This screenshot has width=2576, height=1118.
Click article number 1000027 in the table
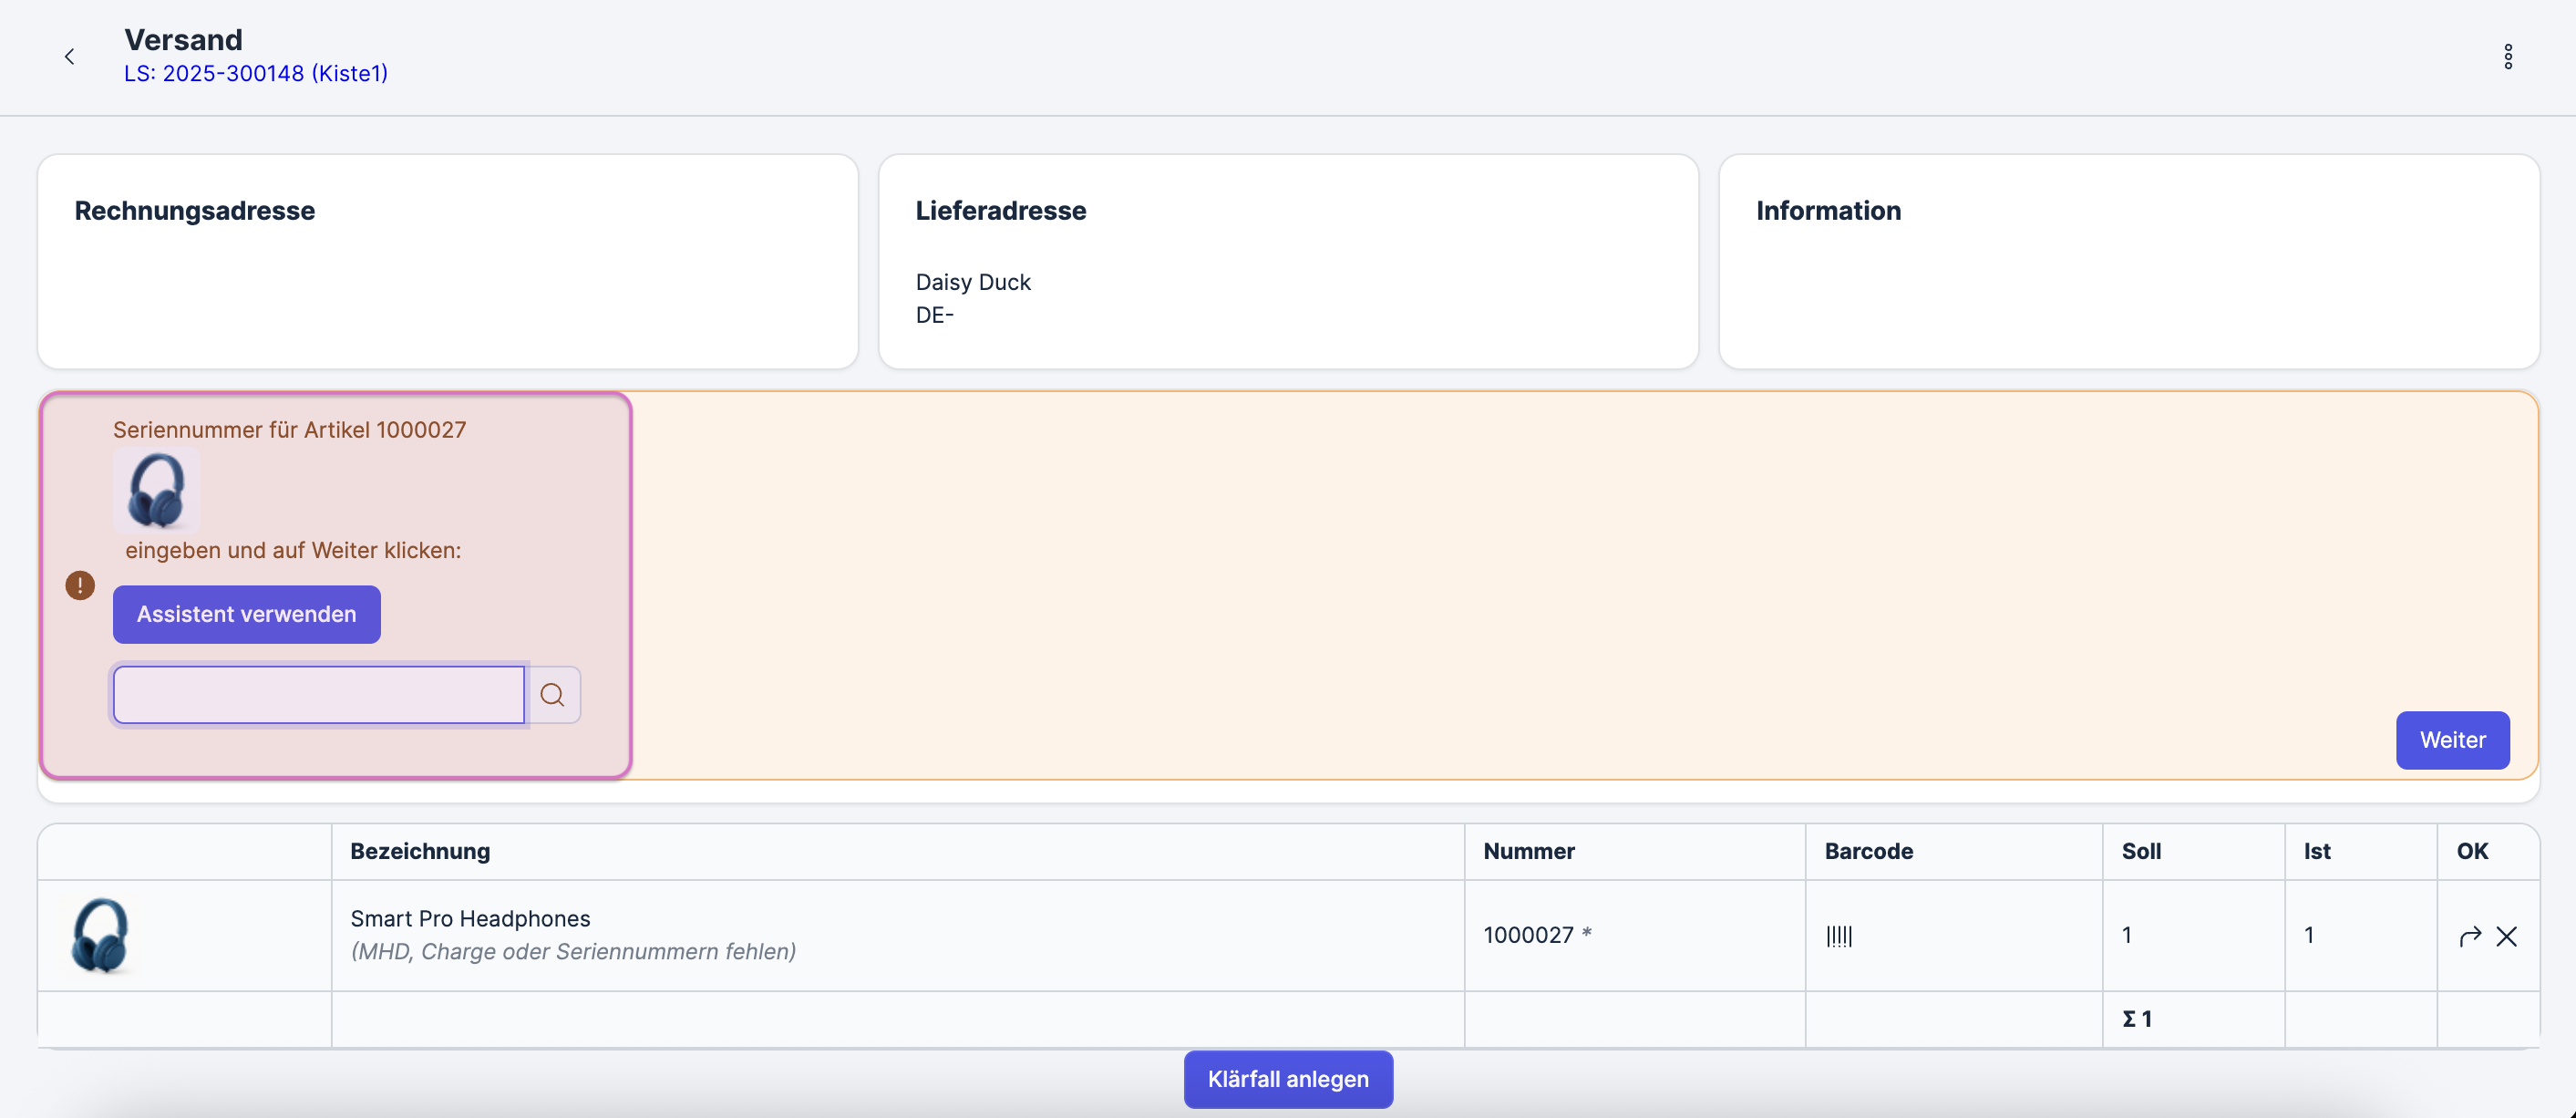pyautogui.click(x=1528, y=935)
